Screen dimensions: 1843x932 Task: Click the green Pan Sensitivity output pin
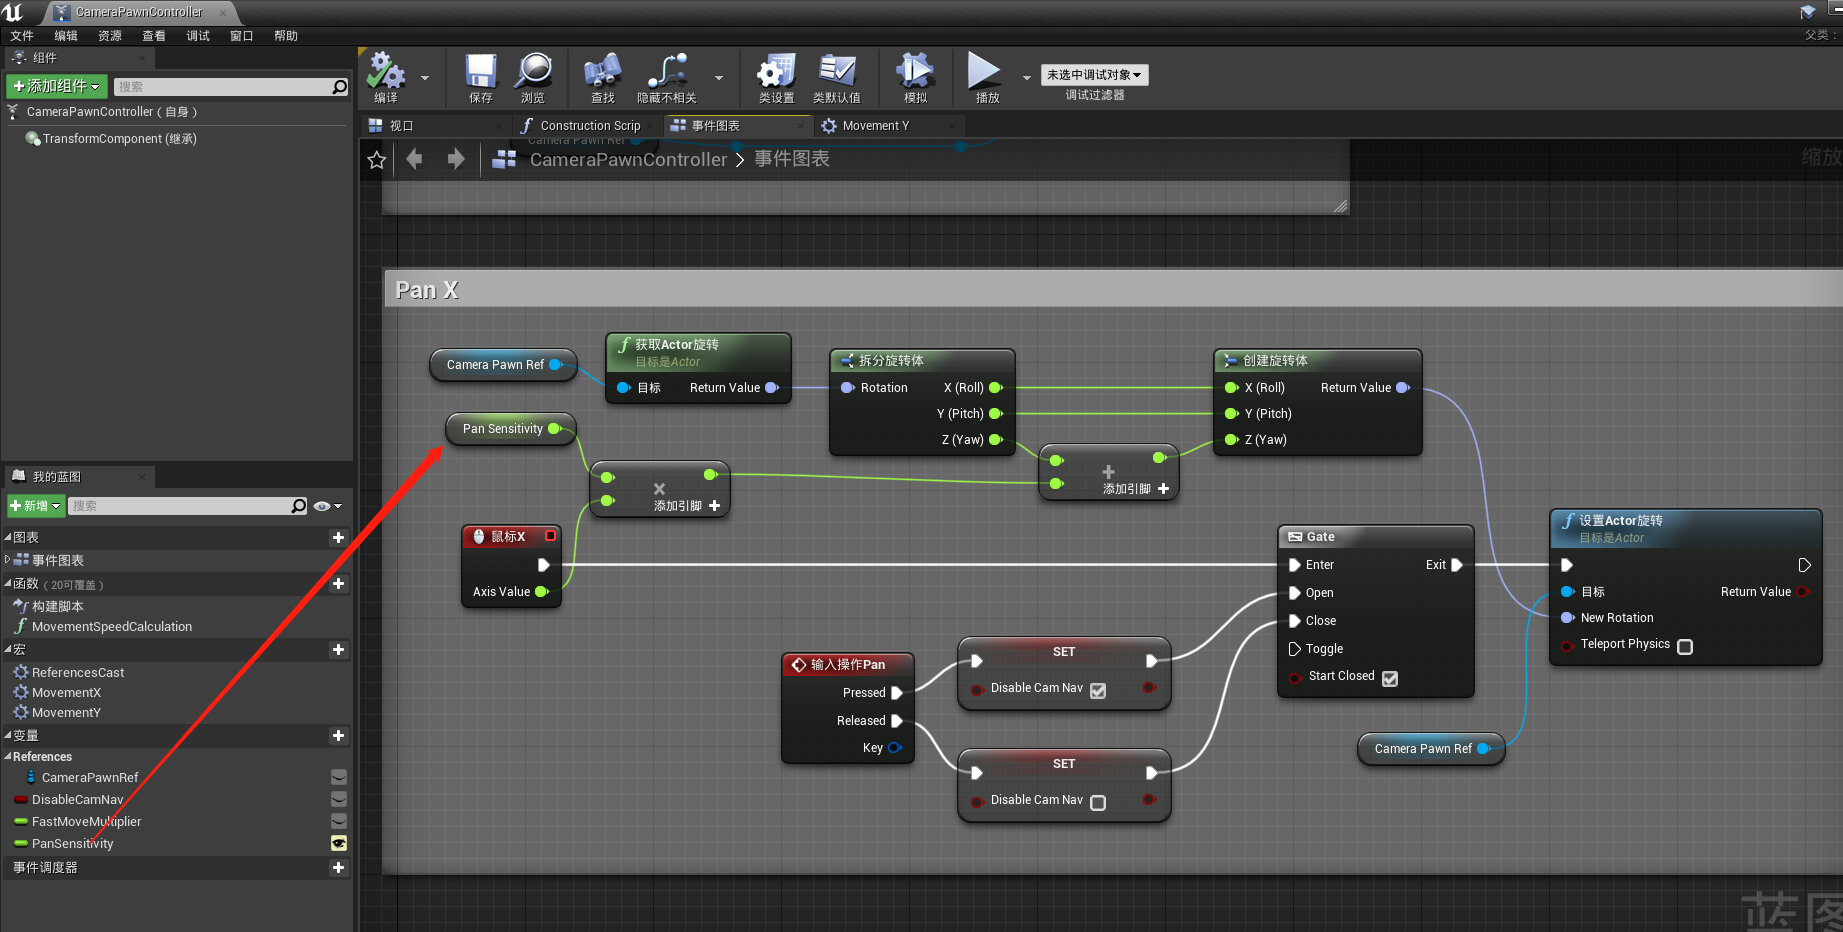click(554, 429)
